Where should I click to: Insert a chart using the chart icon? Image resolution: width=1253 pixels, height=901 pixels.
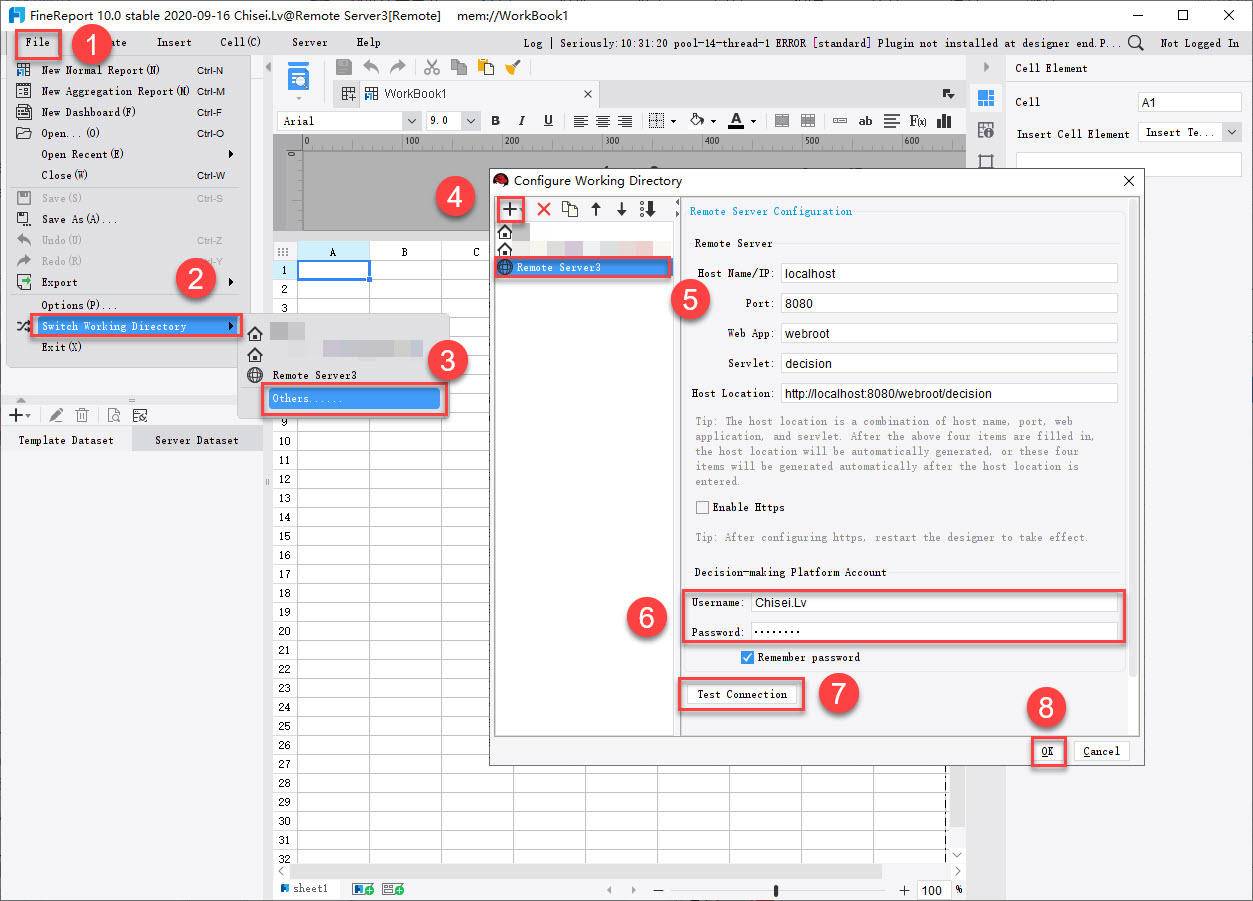943,120
